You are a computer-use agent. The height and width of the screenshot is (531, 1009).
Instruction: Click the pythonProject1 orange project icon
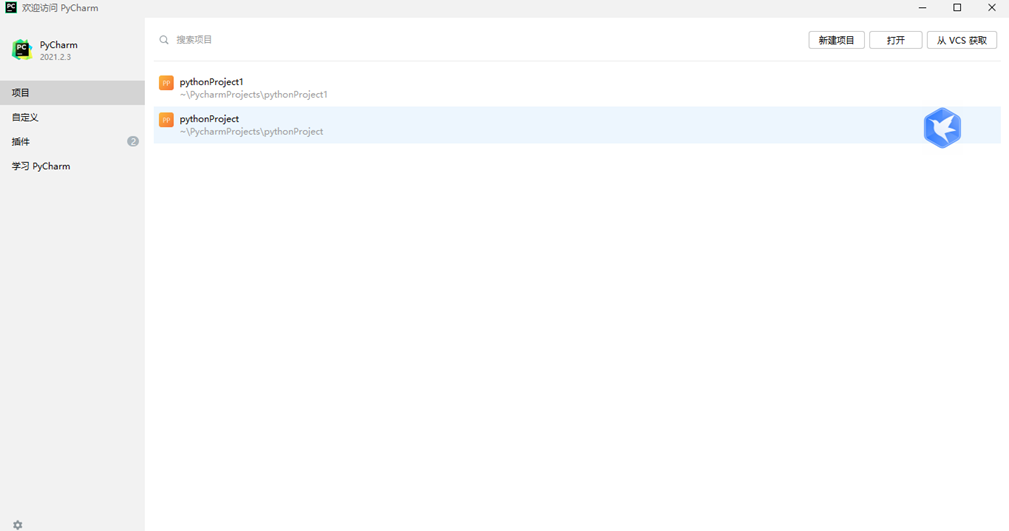pyautogui.click(x=166, y=83)
